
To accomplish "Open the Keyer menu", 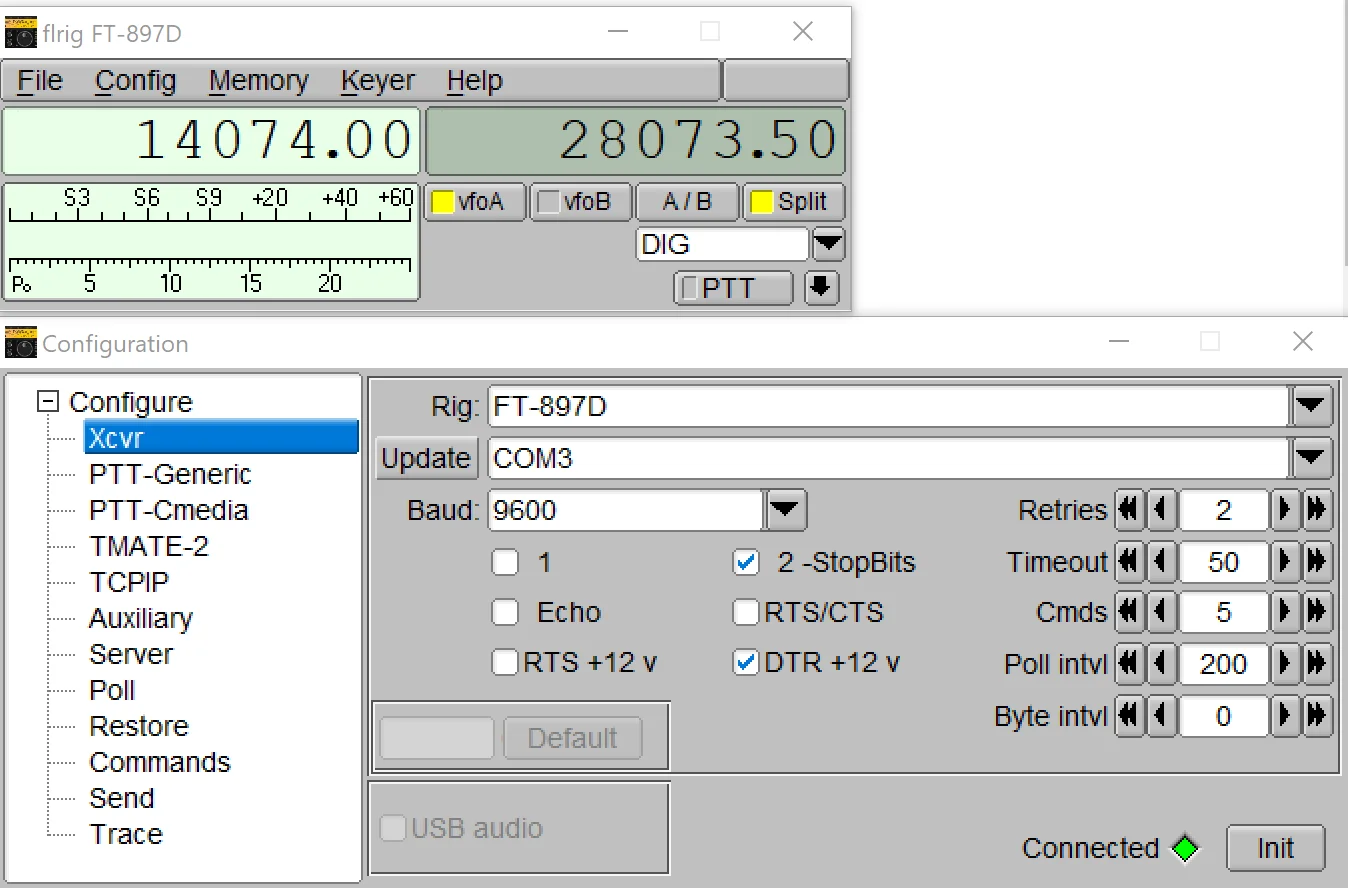I will 378,81.
